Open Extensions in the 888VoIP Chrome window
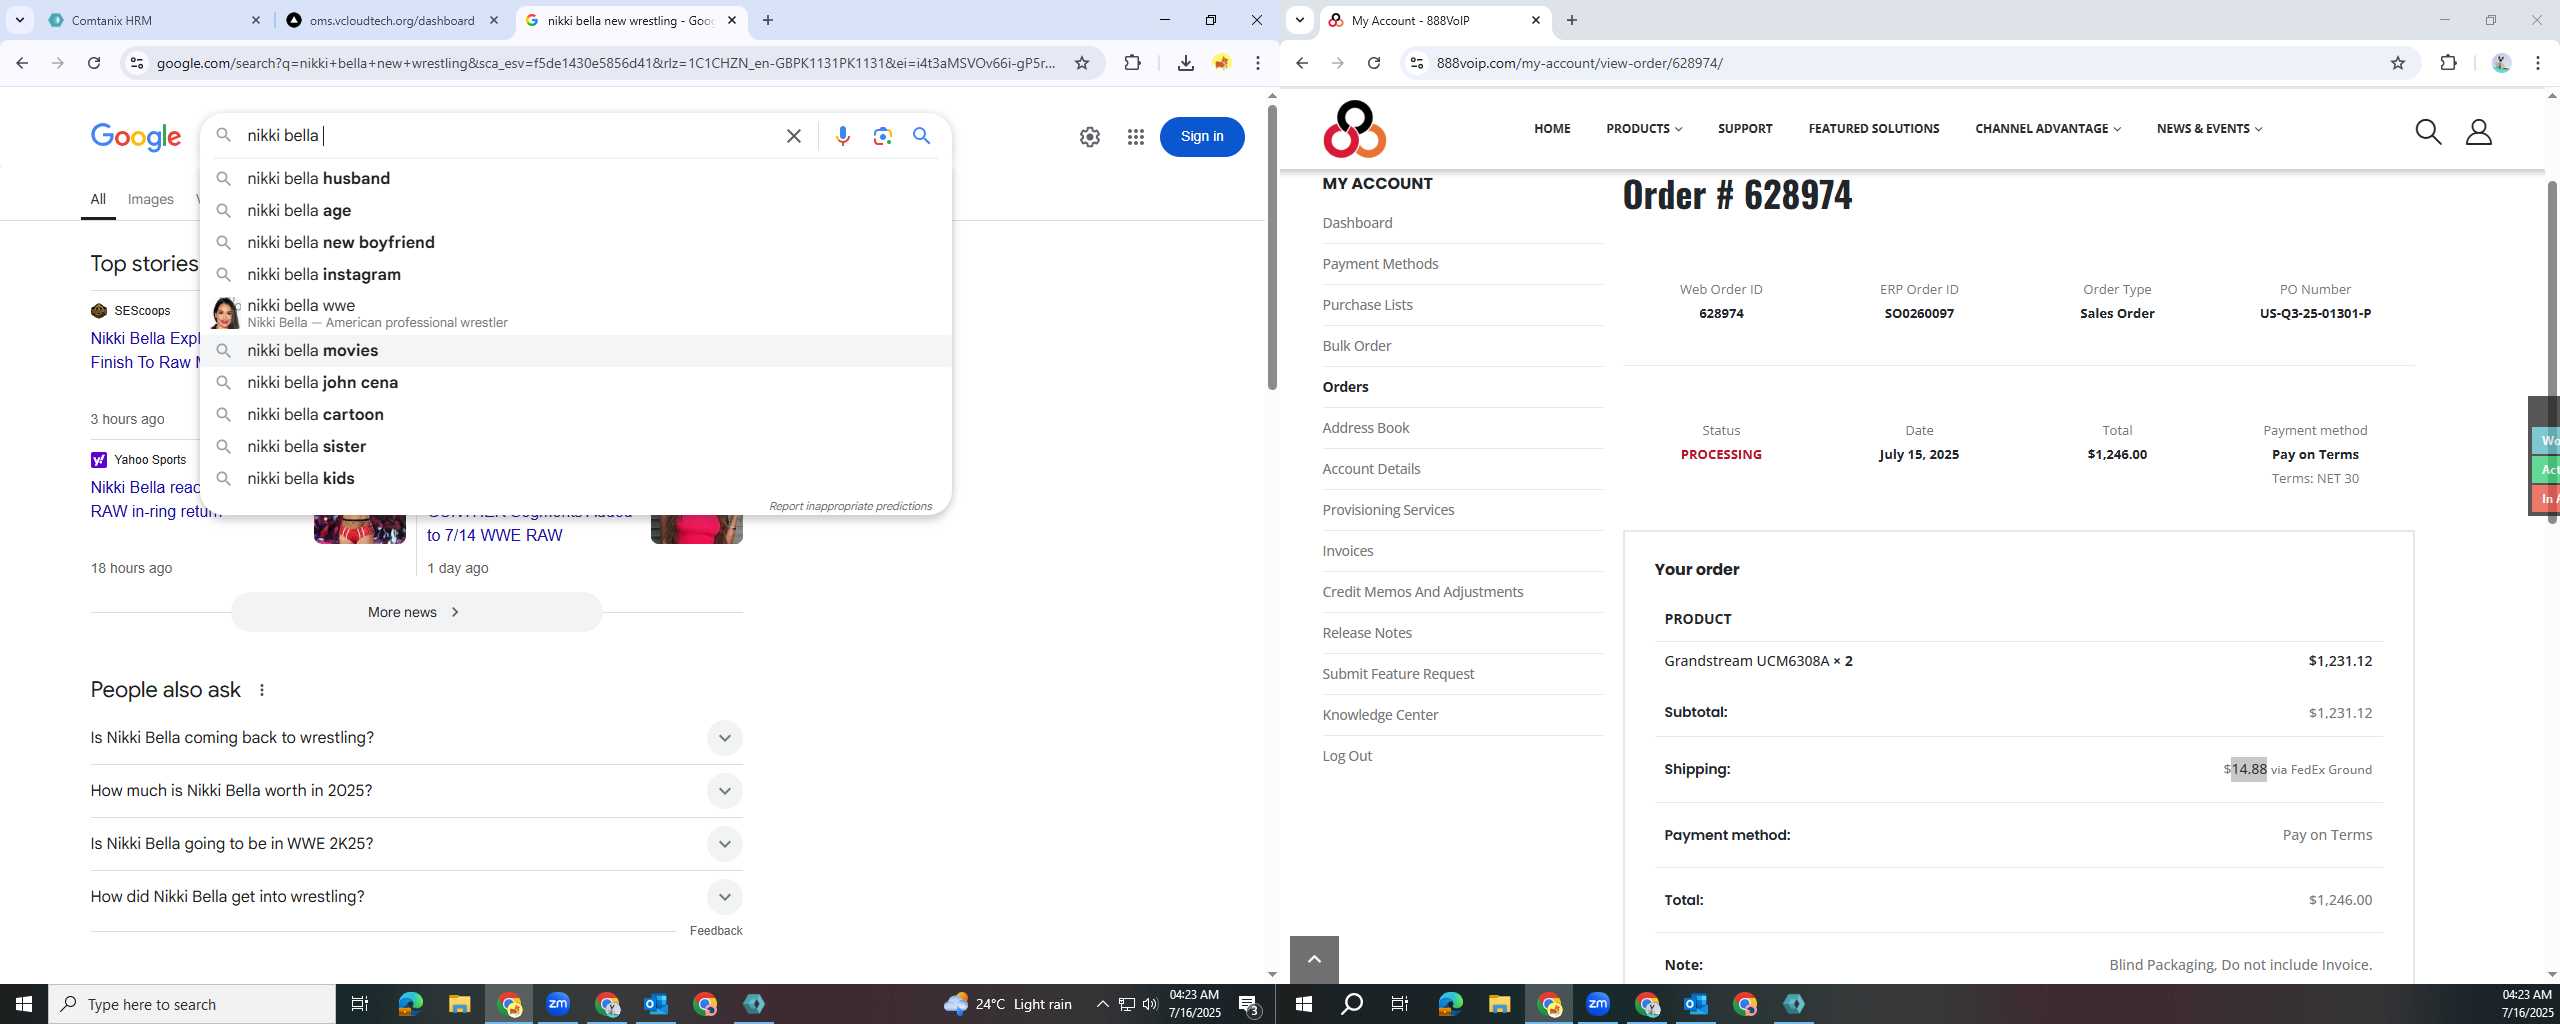The width and height of the screenshot is (2560, 1024). point(2448,63)
